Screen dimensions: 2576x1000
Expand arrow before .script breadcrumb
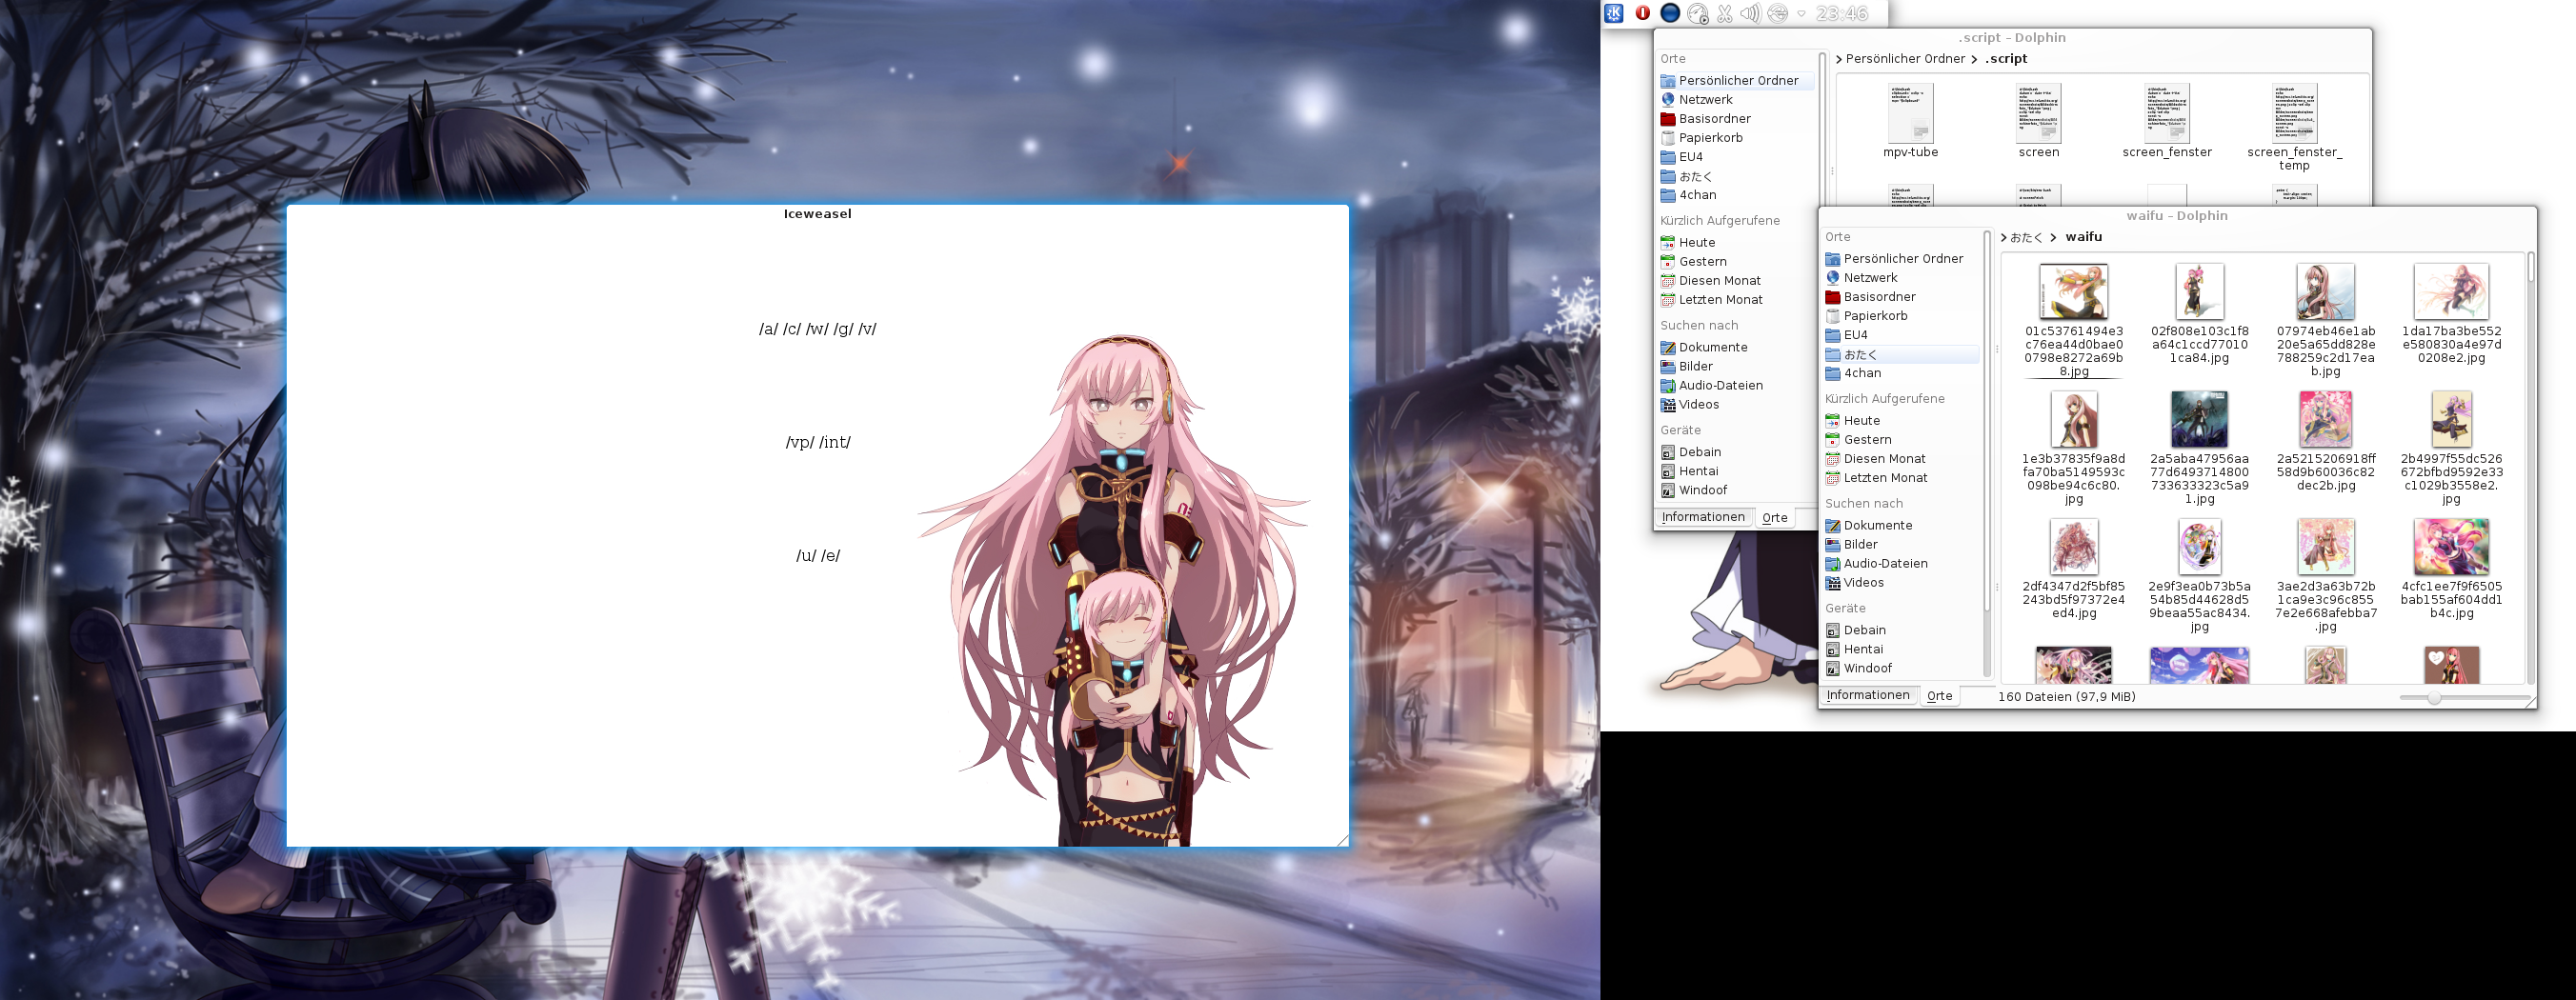[x=1974, y=60]
